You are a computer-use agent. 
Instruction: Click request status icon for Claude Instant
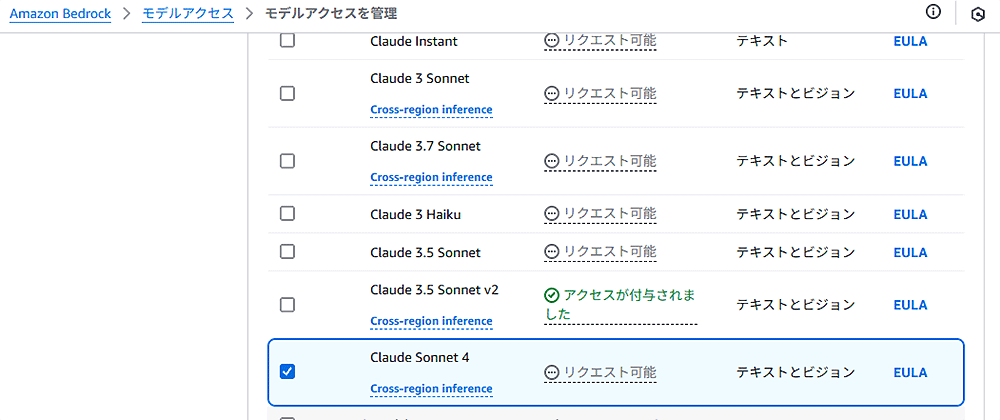[551, 41]
